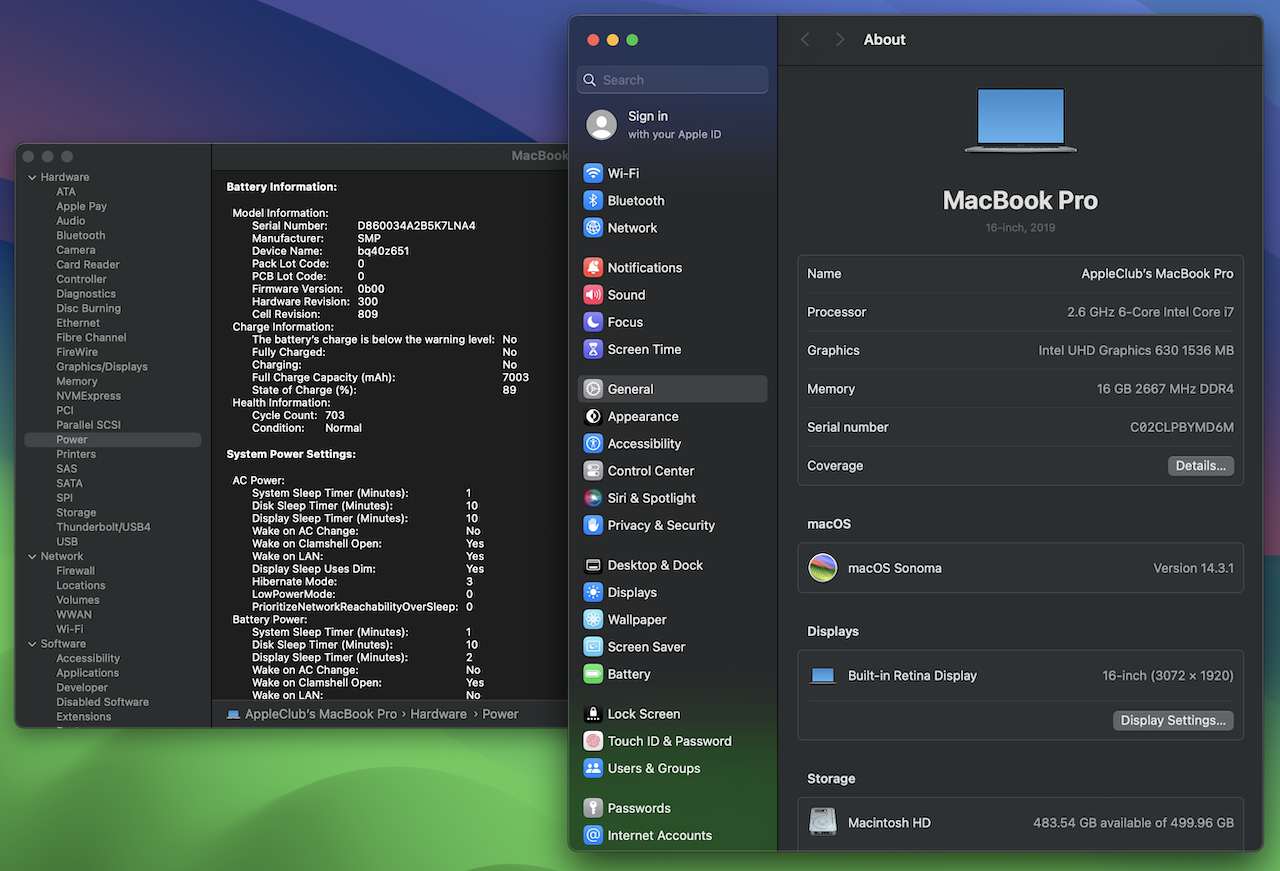Screen dimensions: 1280x871
Task: Select the Focus moon icon
Action: tap(593, 322)
